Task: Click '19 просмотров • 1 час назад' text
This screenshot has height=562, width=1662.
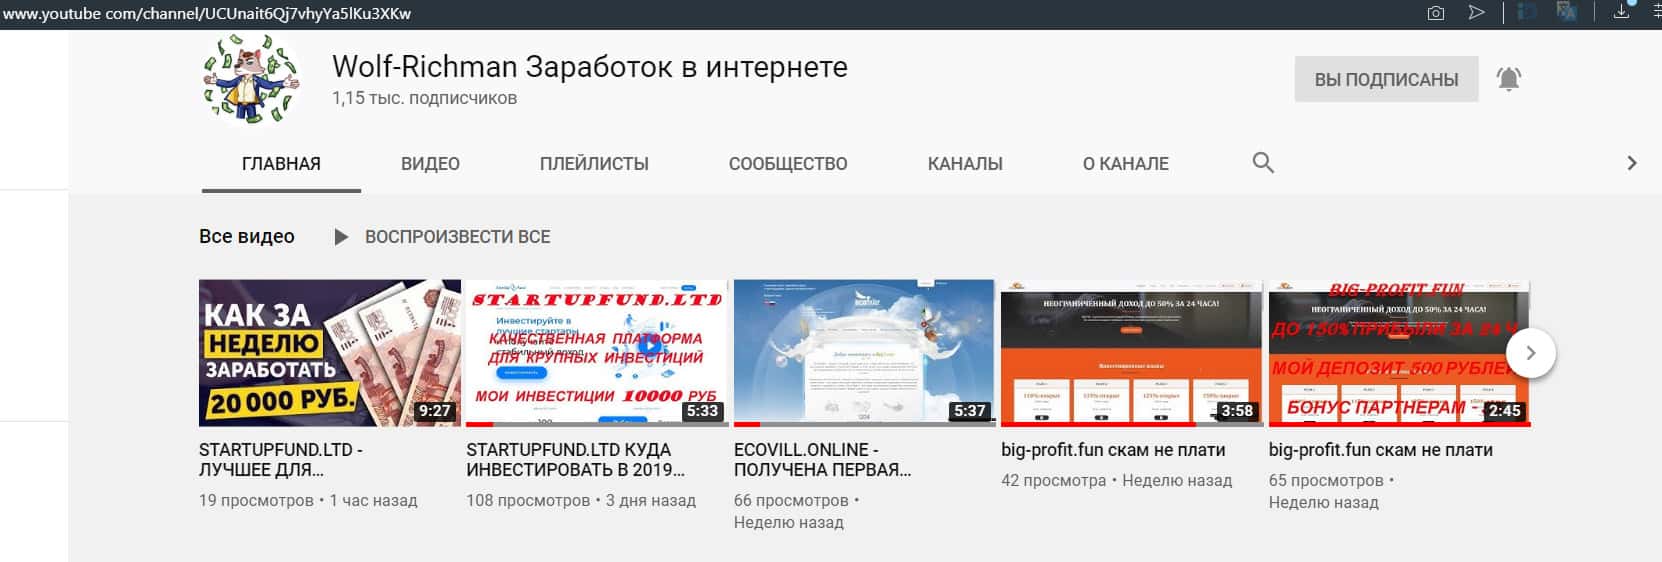Action: click(308, 500)
